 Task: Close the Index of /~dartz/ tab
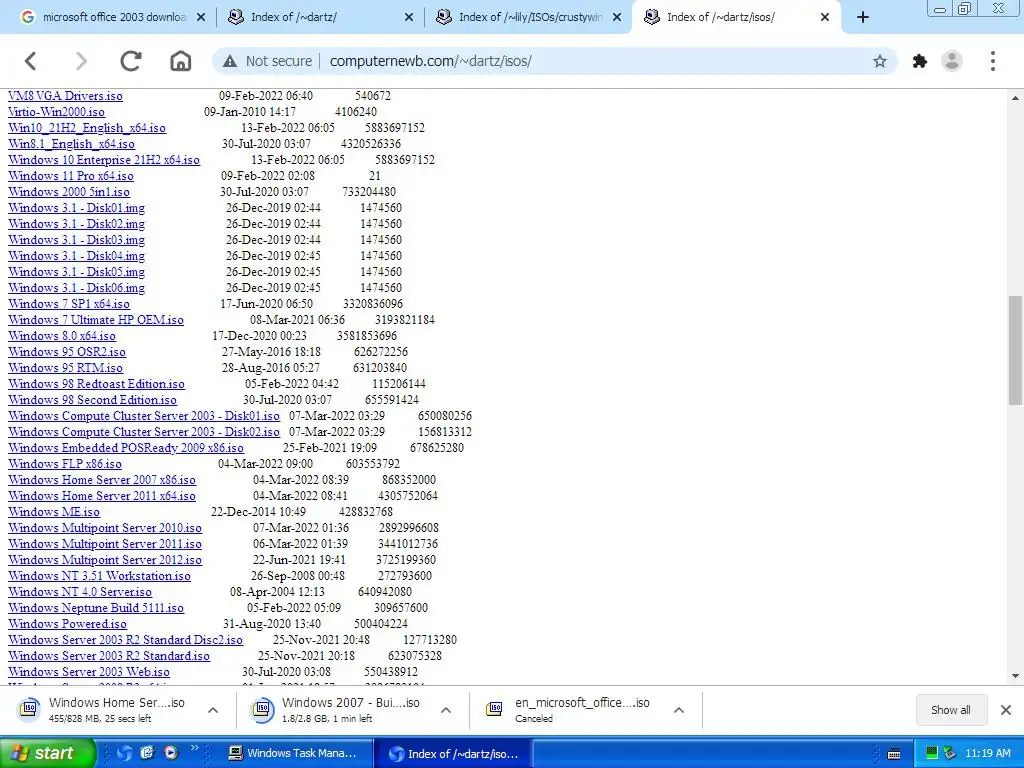click(409, 18)
